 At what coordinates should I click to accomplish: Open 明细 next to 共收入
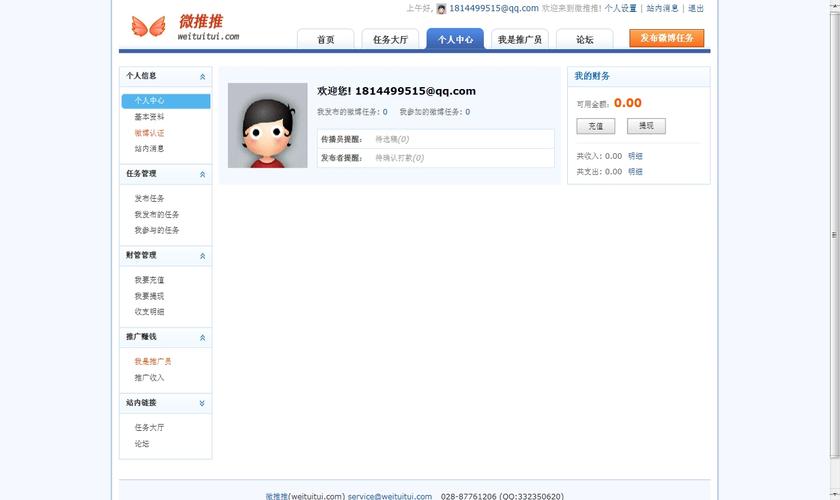[635, 156]
